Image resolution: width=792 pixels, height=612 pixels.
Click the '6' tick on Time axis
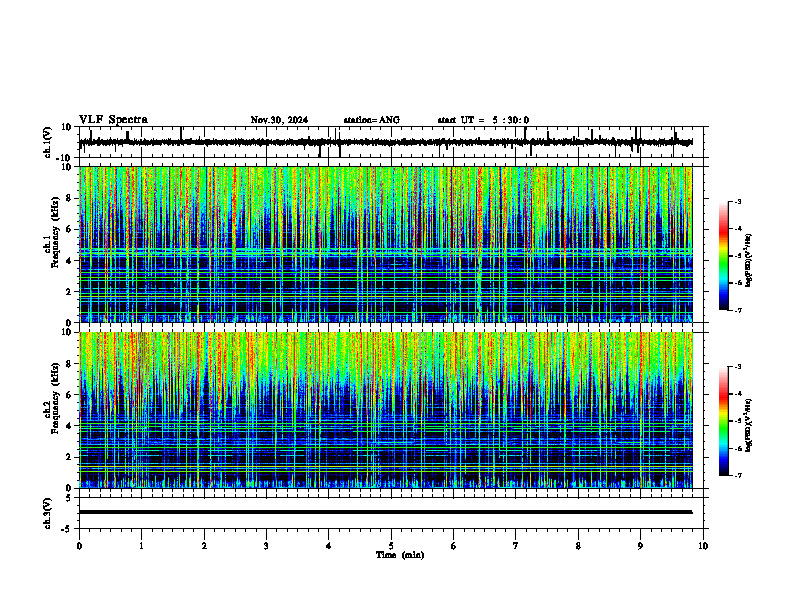(x=454, y=546)
